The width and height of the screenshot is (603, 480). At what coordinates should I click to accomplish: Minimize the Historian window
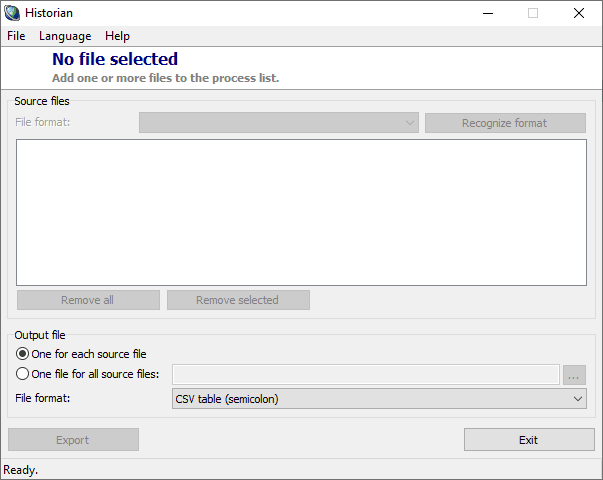(x=487, y=13)
